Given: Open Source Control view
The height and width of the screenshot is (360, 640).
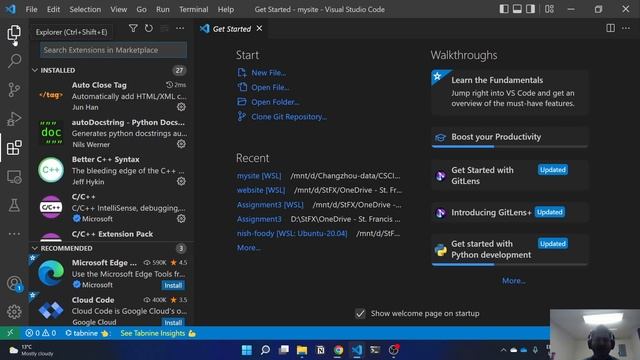Looking at the screenshot, I should (14, 90).
